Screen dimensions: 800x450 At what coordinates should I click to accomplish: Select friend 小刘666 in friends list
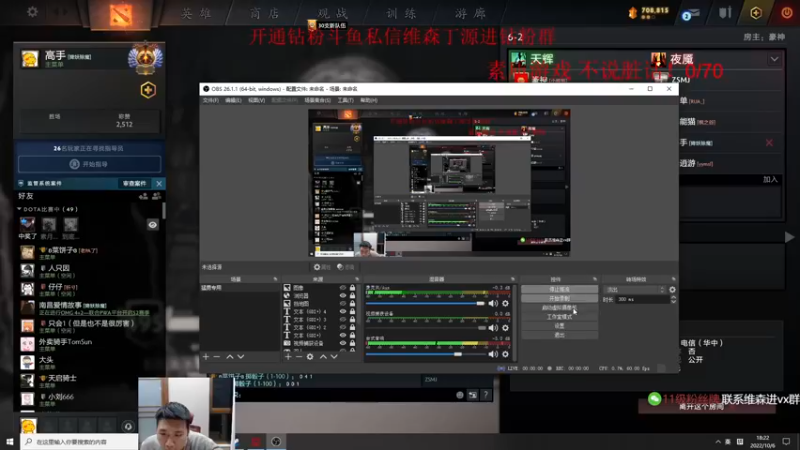click(x=91, y=399)
